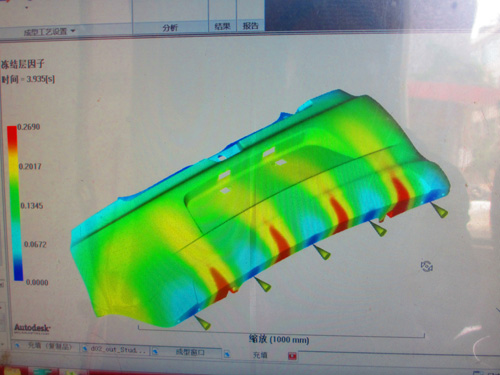Click the icon on the 成型窗口 tab
The image size is (500, 375).
click(156, 352)
